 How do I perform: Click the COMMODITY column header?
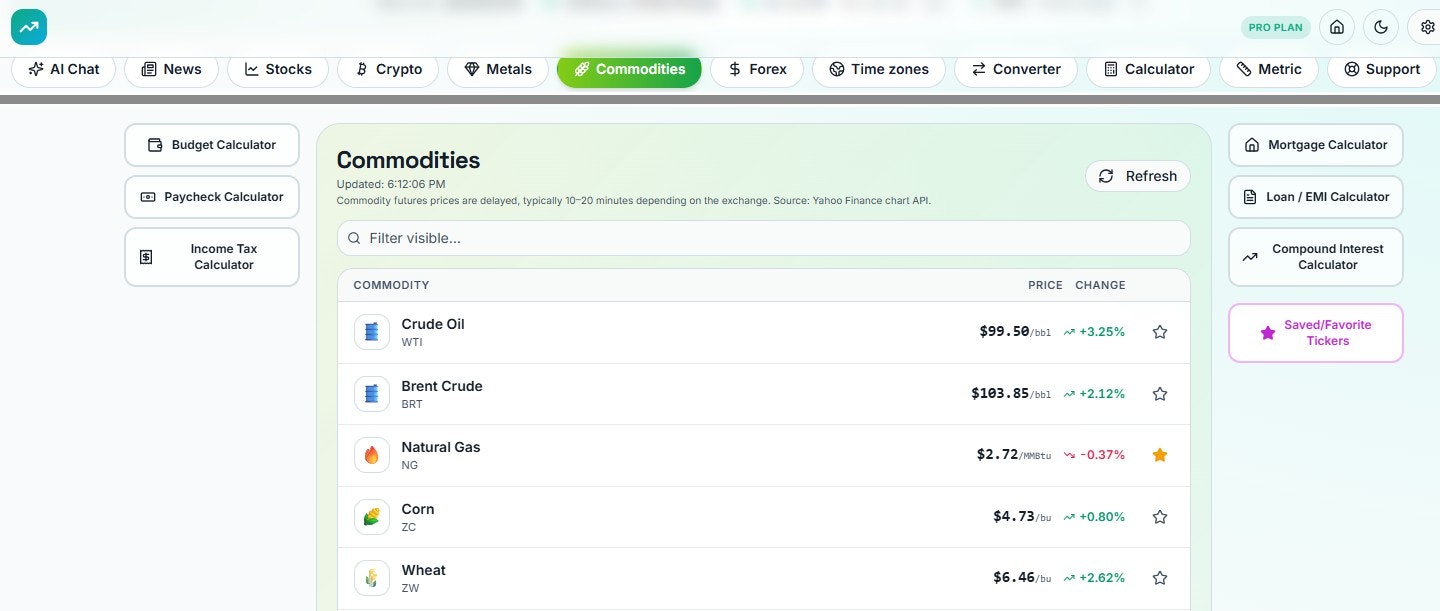[391, 285]
